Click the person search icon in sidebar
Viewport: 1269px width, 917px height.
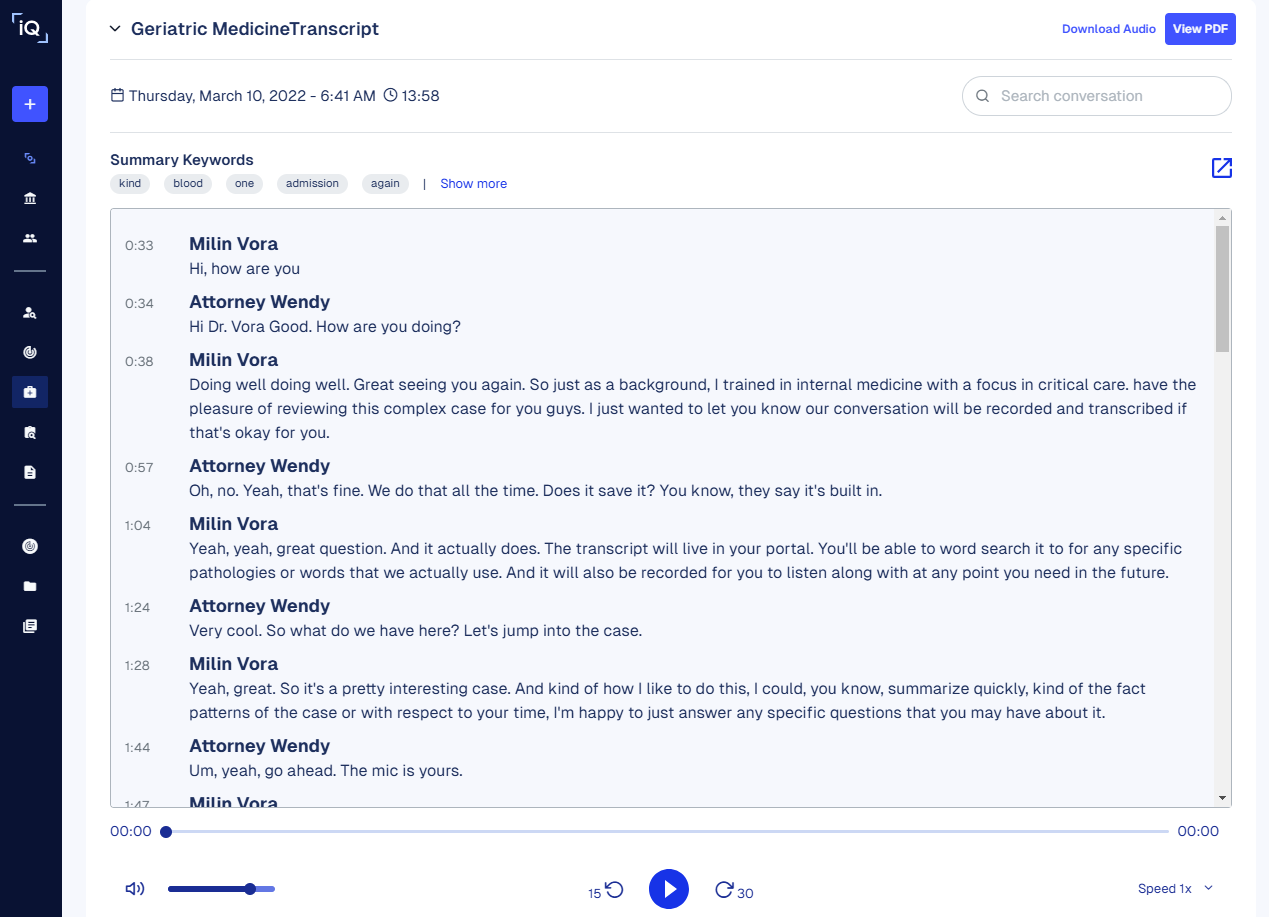point(30,313)
